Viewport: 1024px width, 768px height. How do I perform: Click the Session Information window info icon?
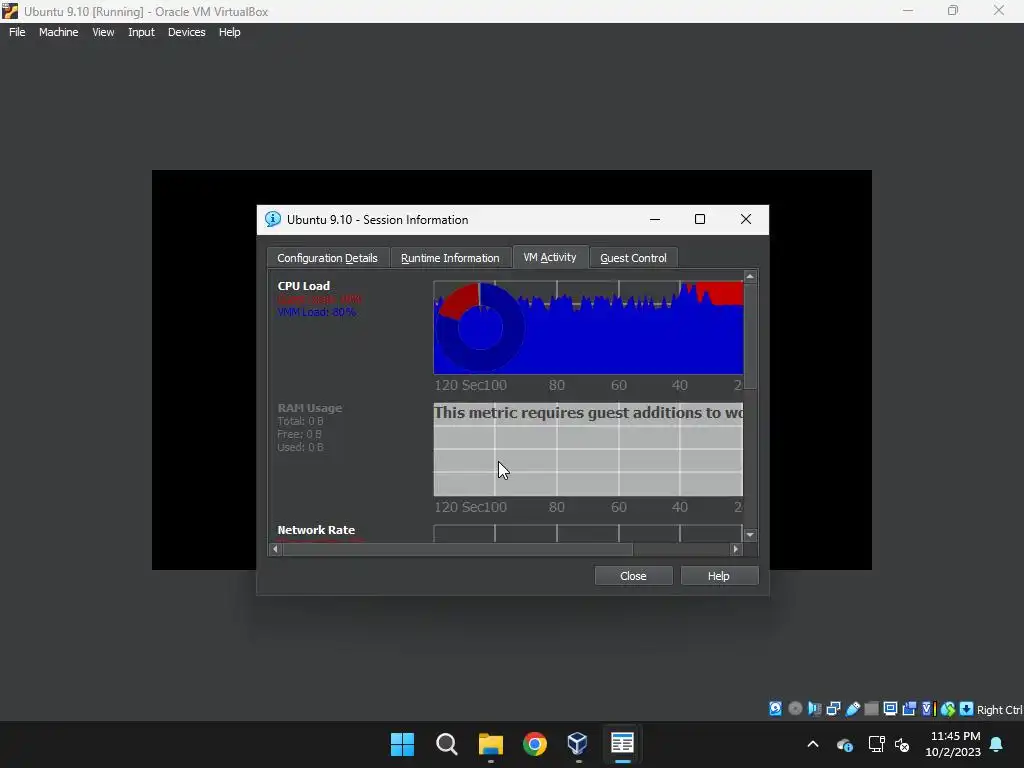[x=272, y=219]
